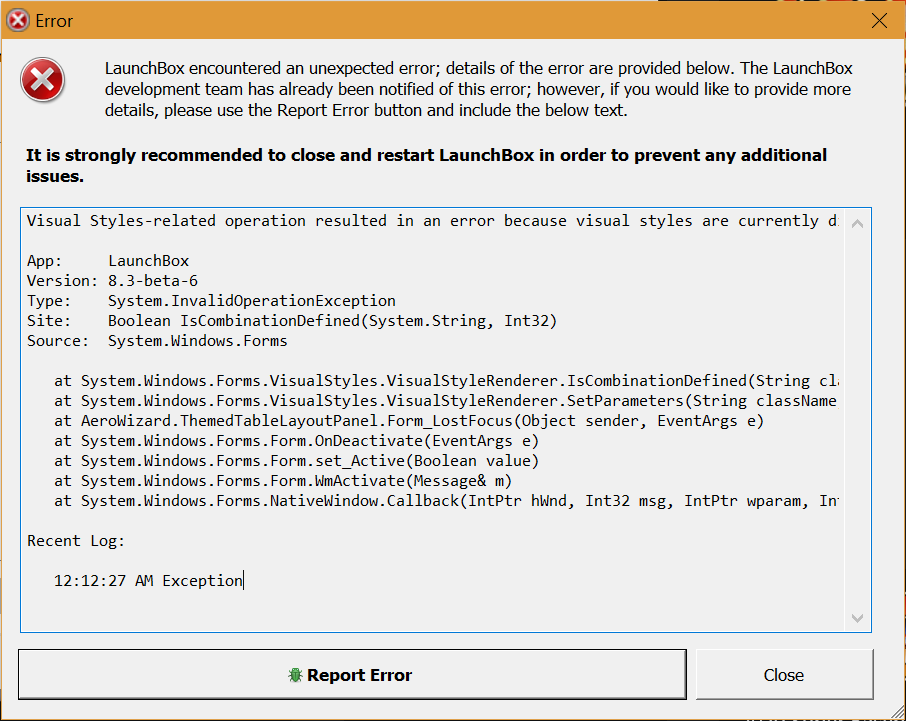
Task: Click the '12:12:27 AM Exception' log entry
Action: pyautogui.click(x=148, y=581)
